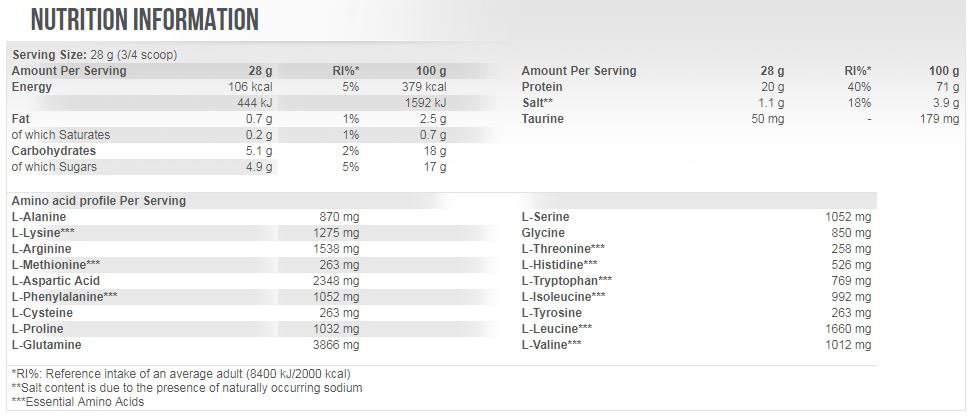Click the 'of which Sugars' label
The width and height of the screenshot is (972, 416).
coord(52,167)
